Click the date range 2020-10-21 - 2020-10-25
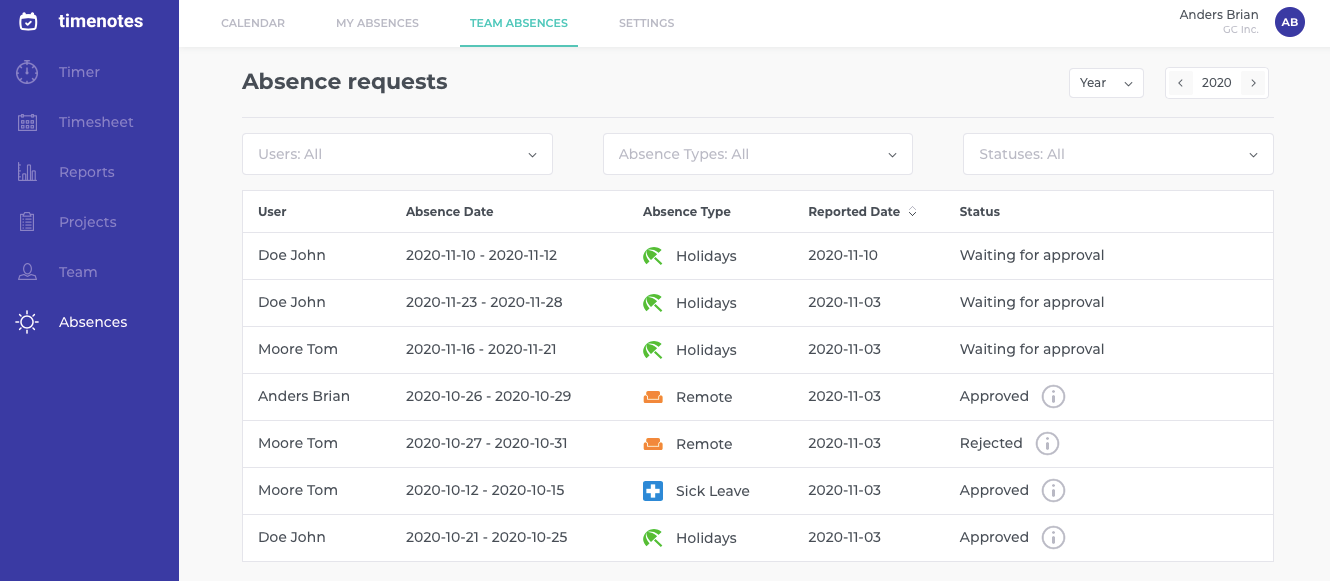 (x=487, y=537)
